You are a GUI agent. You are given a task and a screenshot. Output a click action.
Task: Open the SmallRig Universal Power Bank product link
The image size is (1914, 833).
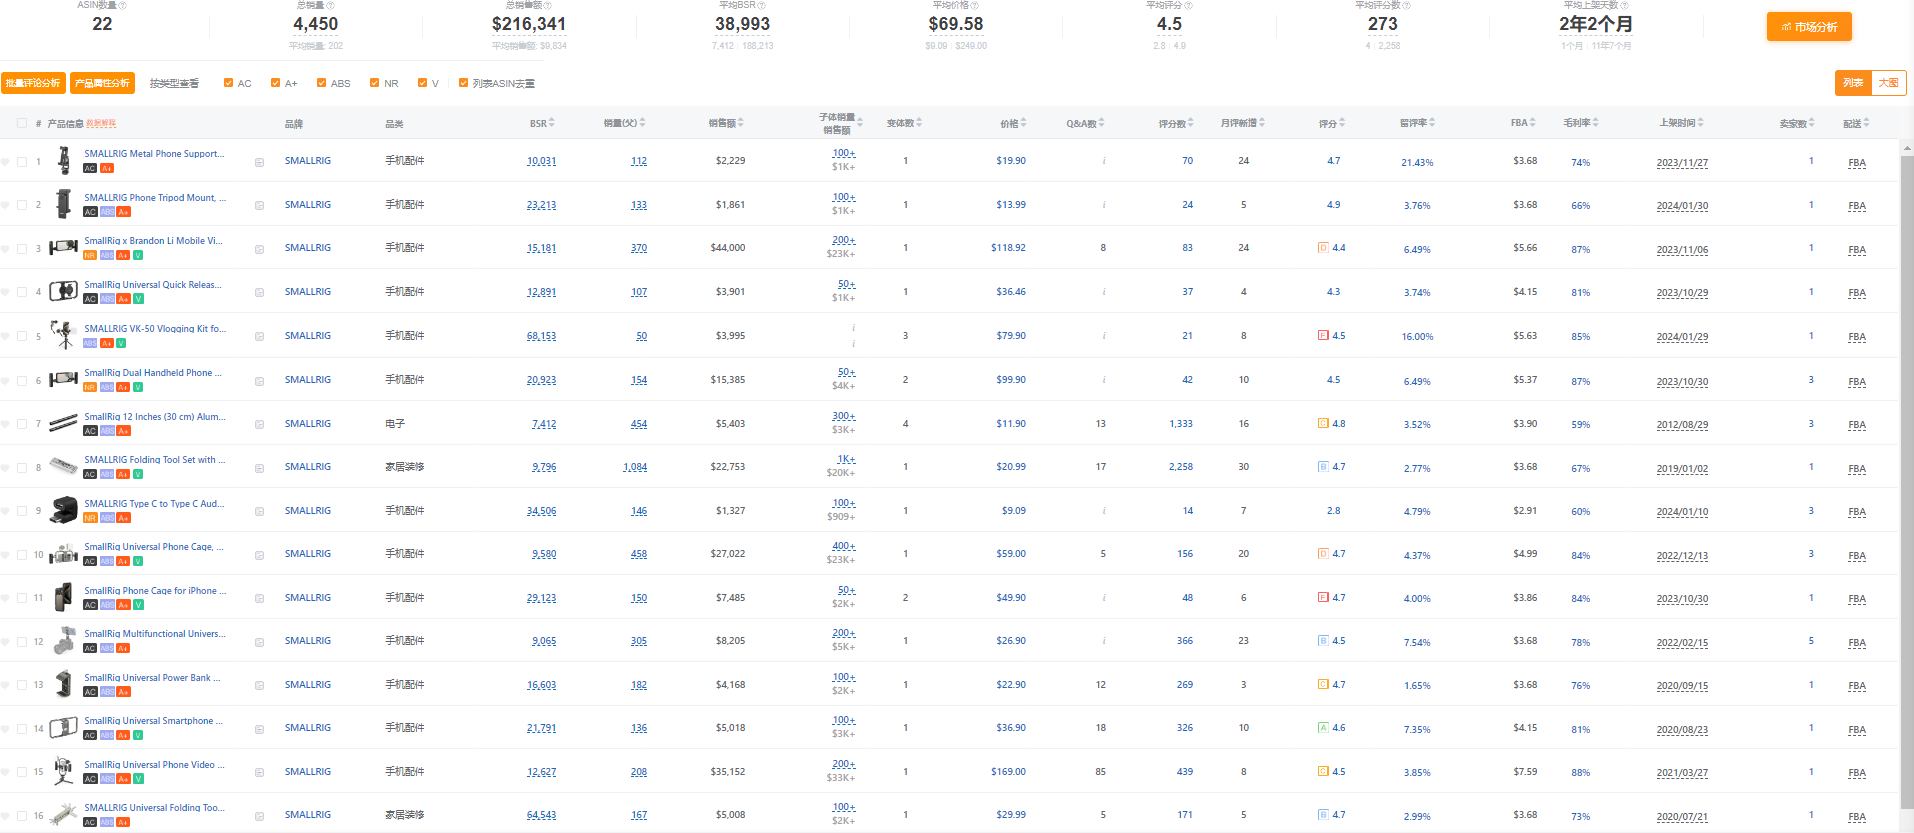tap(152, 677)
